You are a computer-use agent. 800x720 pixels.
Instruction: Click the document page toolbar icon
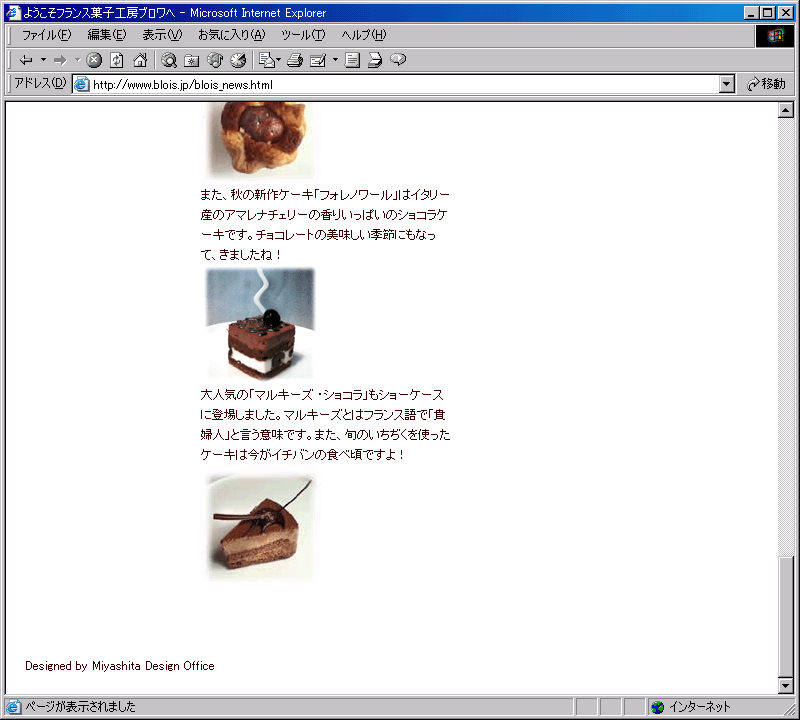(x=352, y=60)
